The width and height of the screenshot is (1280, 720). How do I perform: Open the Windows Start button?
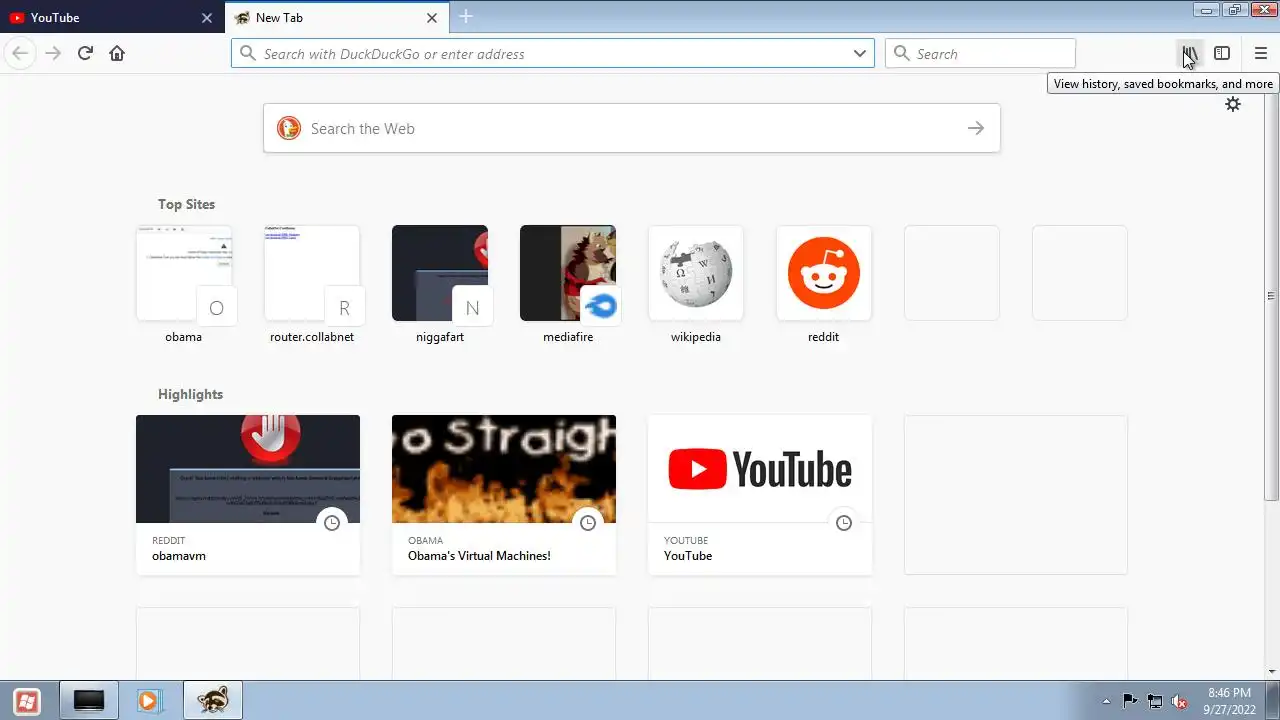27,701
